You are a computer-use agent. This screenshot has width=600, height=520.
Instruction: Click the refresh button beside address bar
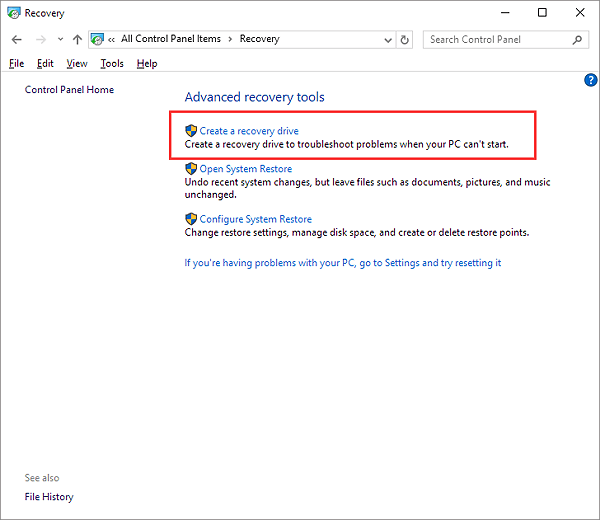click(405, 40)
